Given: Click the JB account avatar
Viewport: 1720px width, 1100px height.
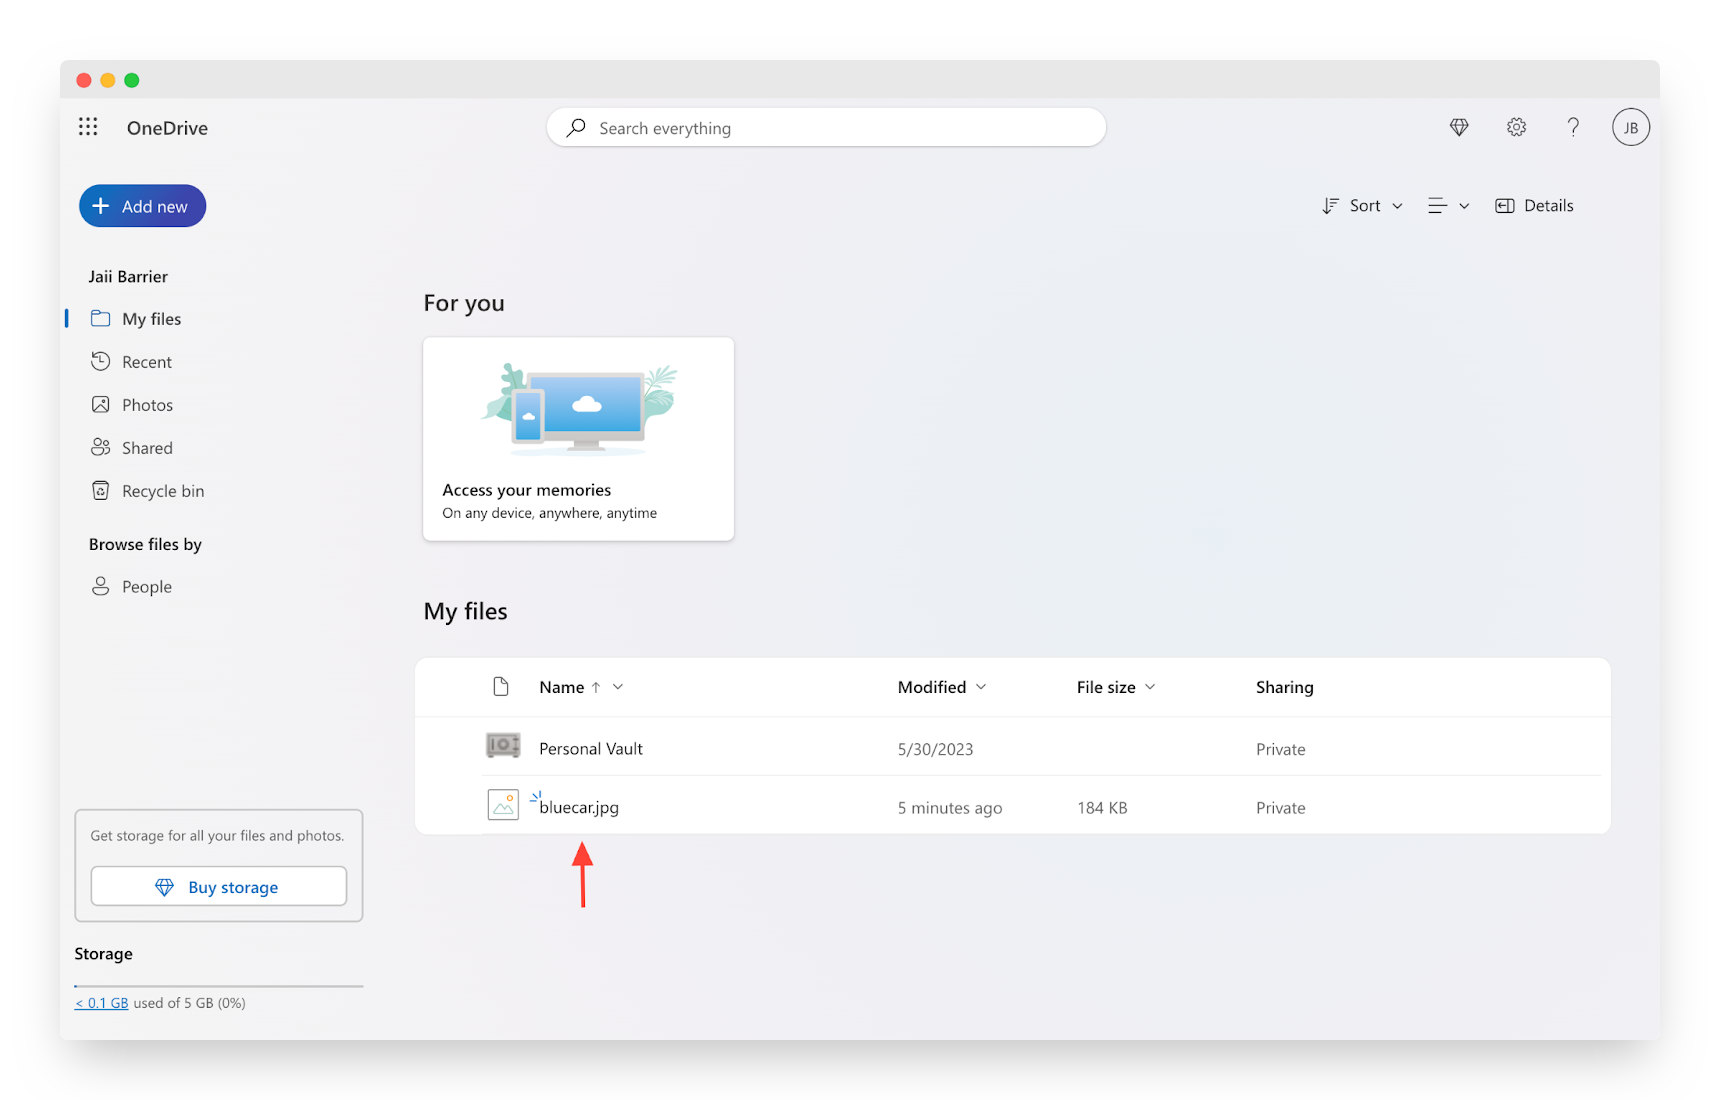Looking at the screenshot, I should 1631,127.
